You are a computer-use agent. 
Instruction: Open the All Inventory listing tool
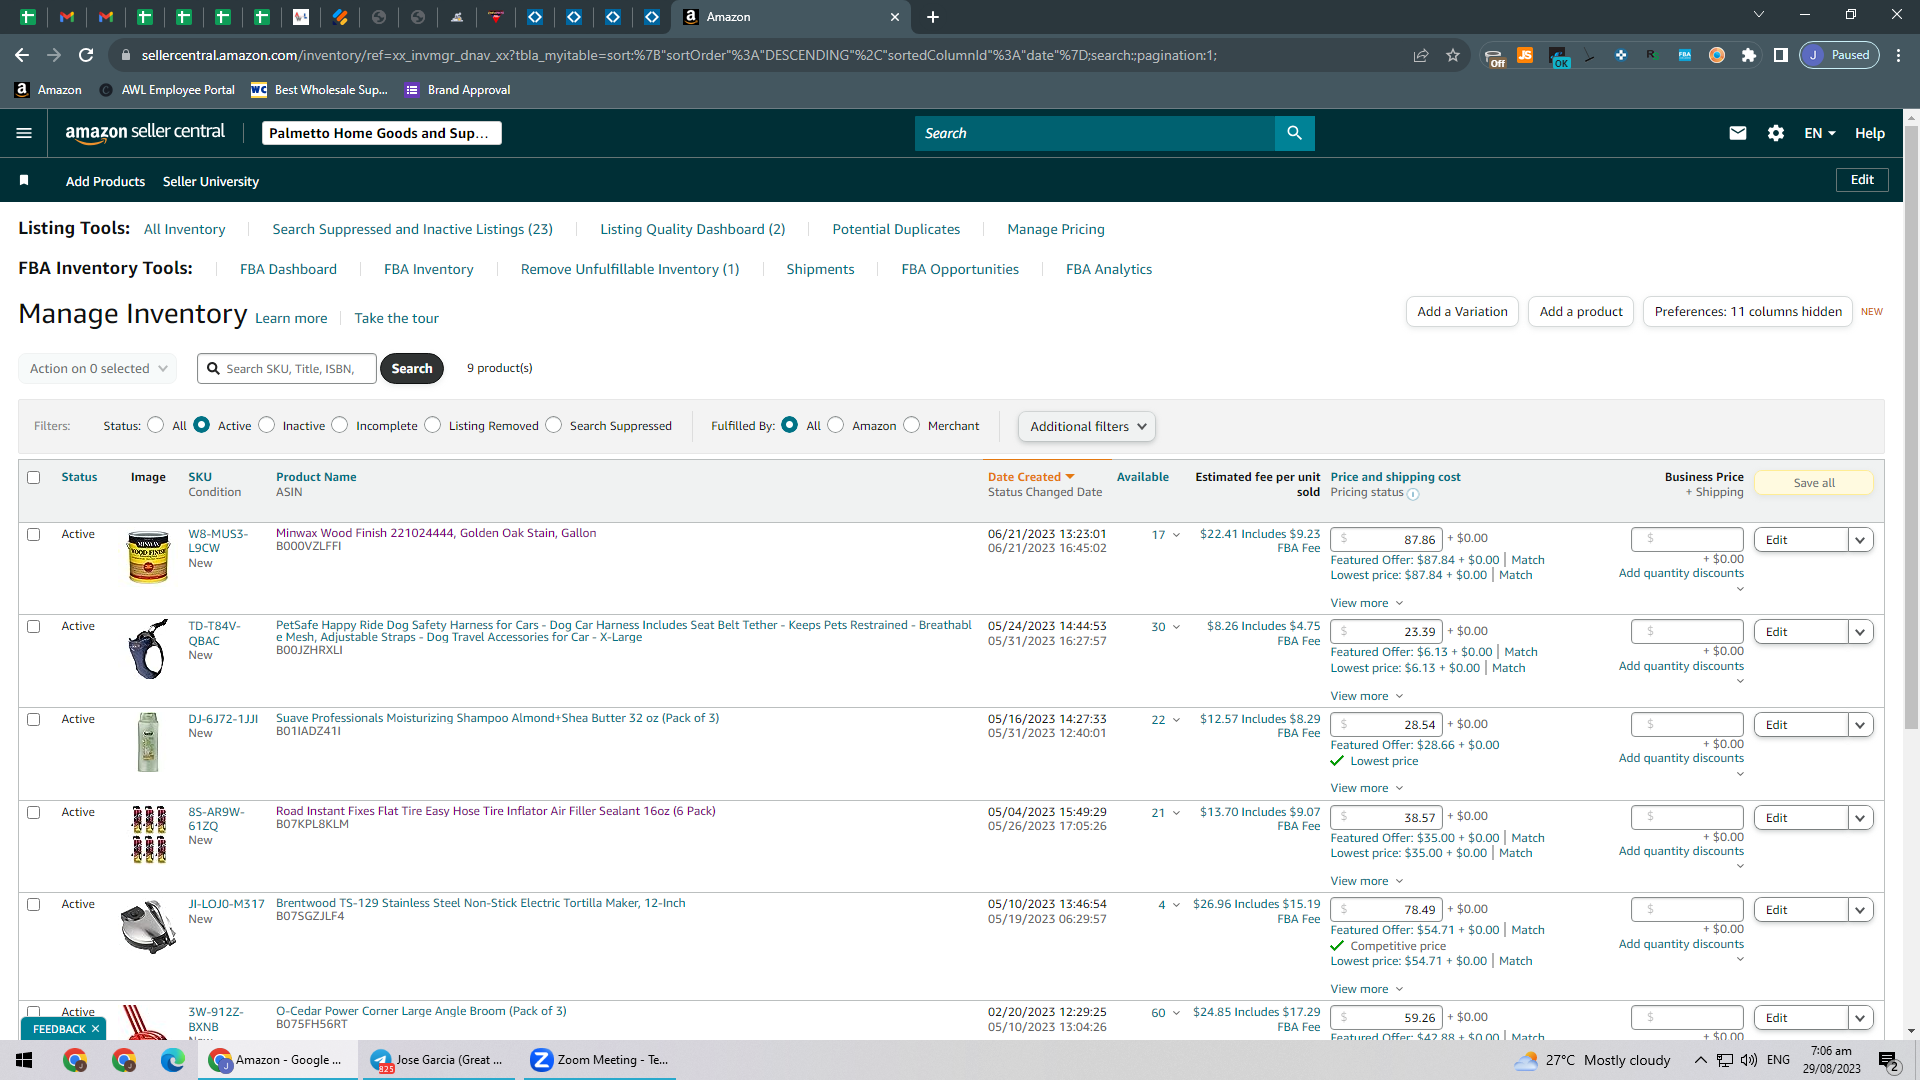[185, 229]
